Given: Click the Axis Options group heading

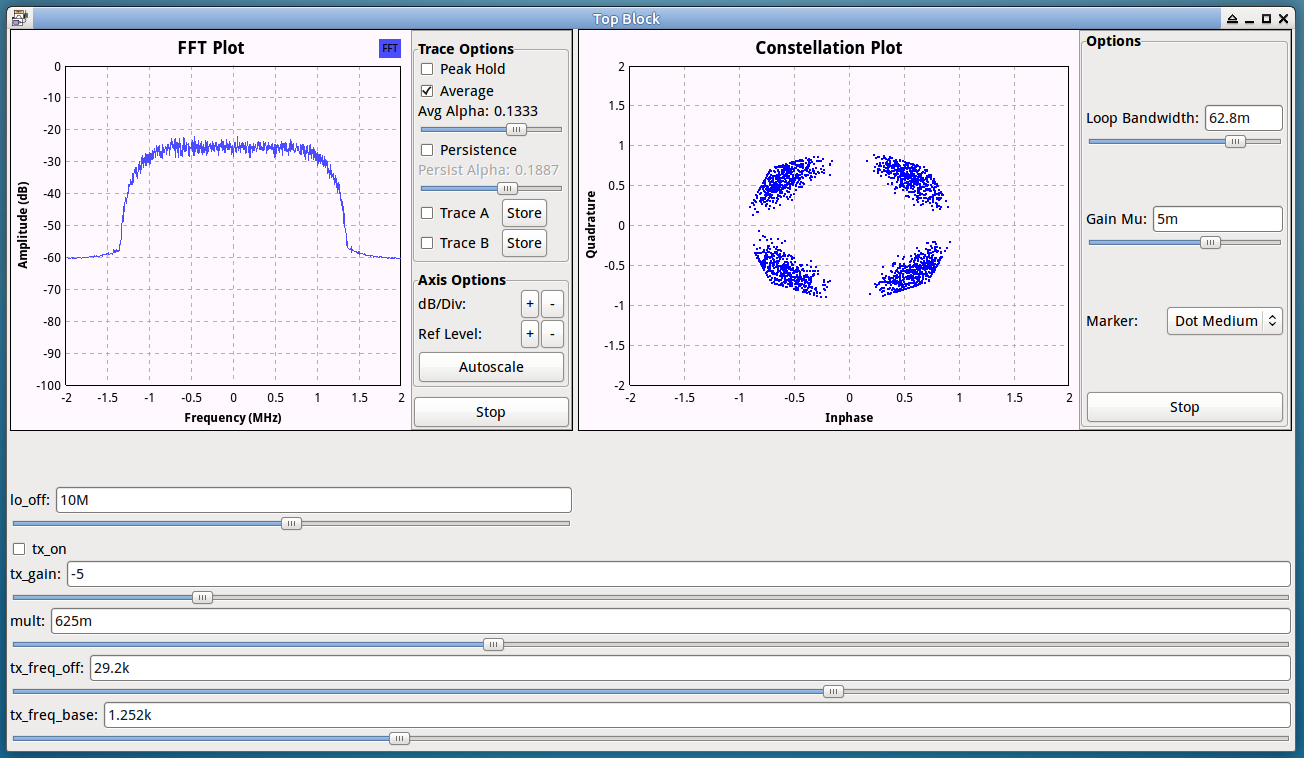Looking at the screenshot, I should click(x=462, y=280).
